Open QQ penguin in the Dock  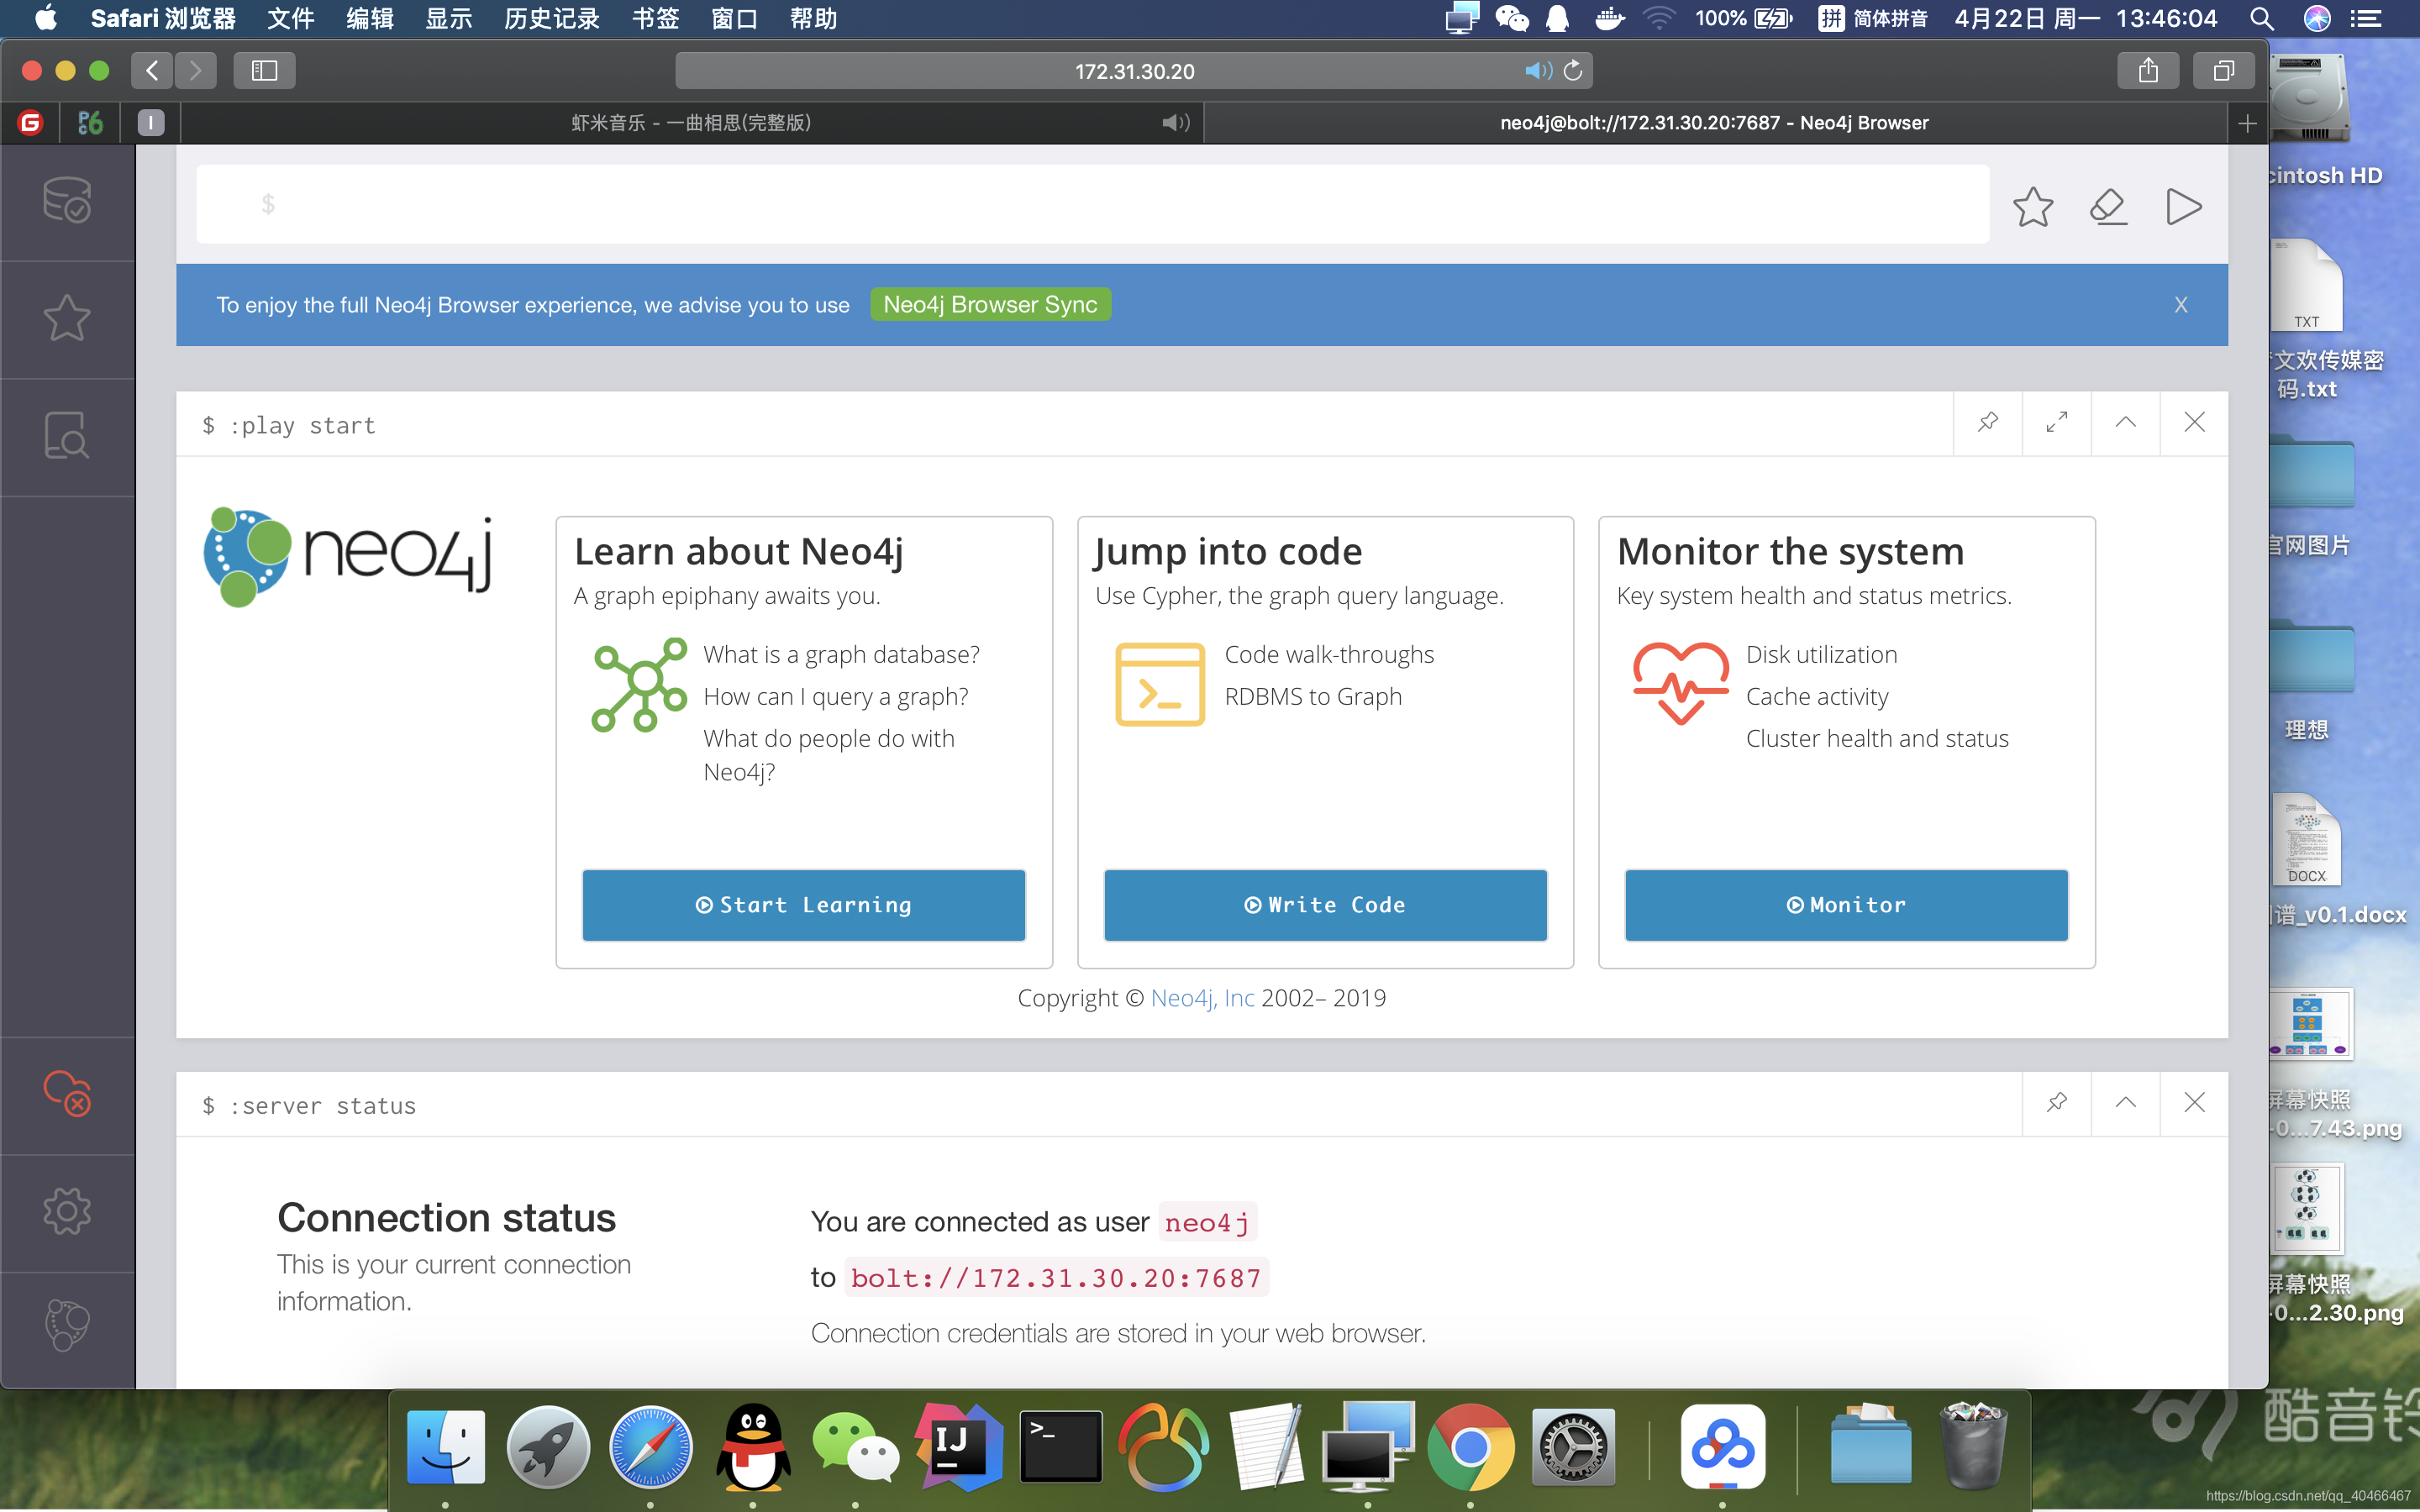(753, 1446)
